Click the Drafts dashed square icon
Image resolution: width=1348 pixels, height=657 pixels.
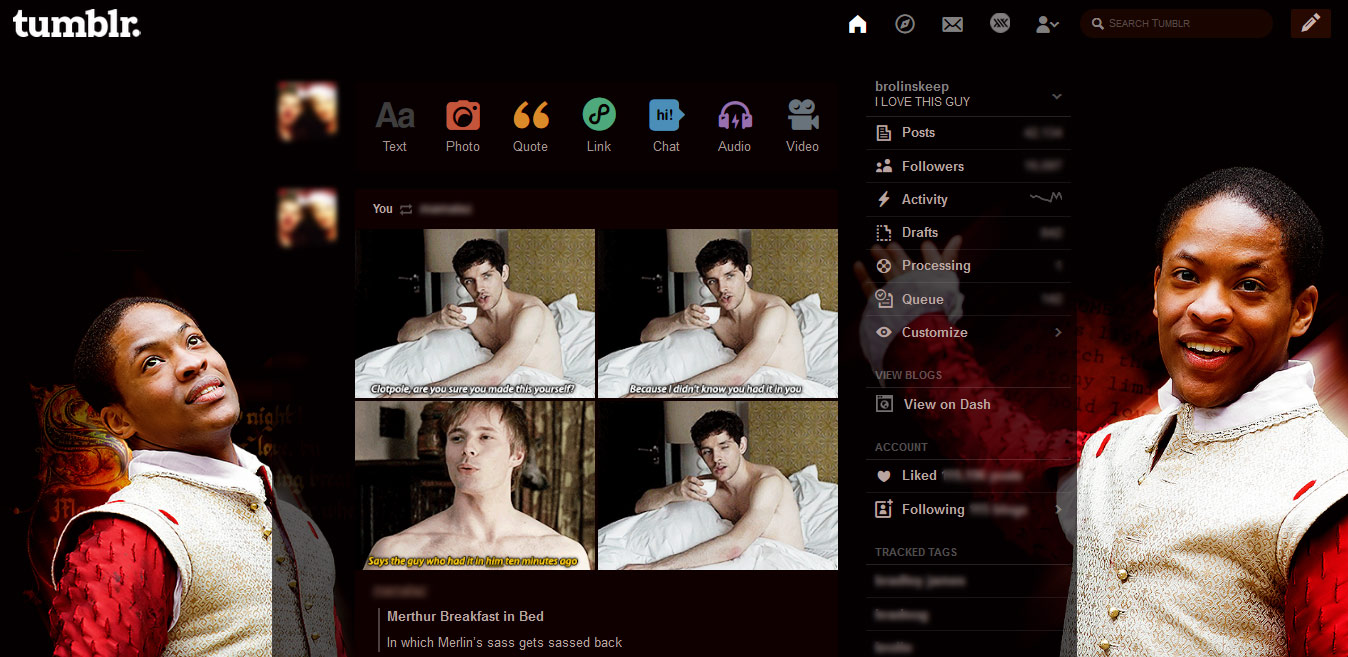click(x=883, y=232)
